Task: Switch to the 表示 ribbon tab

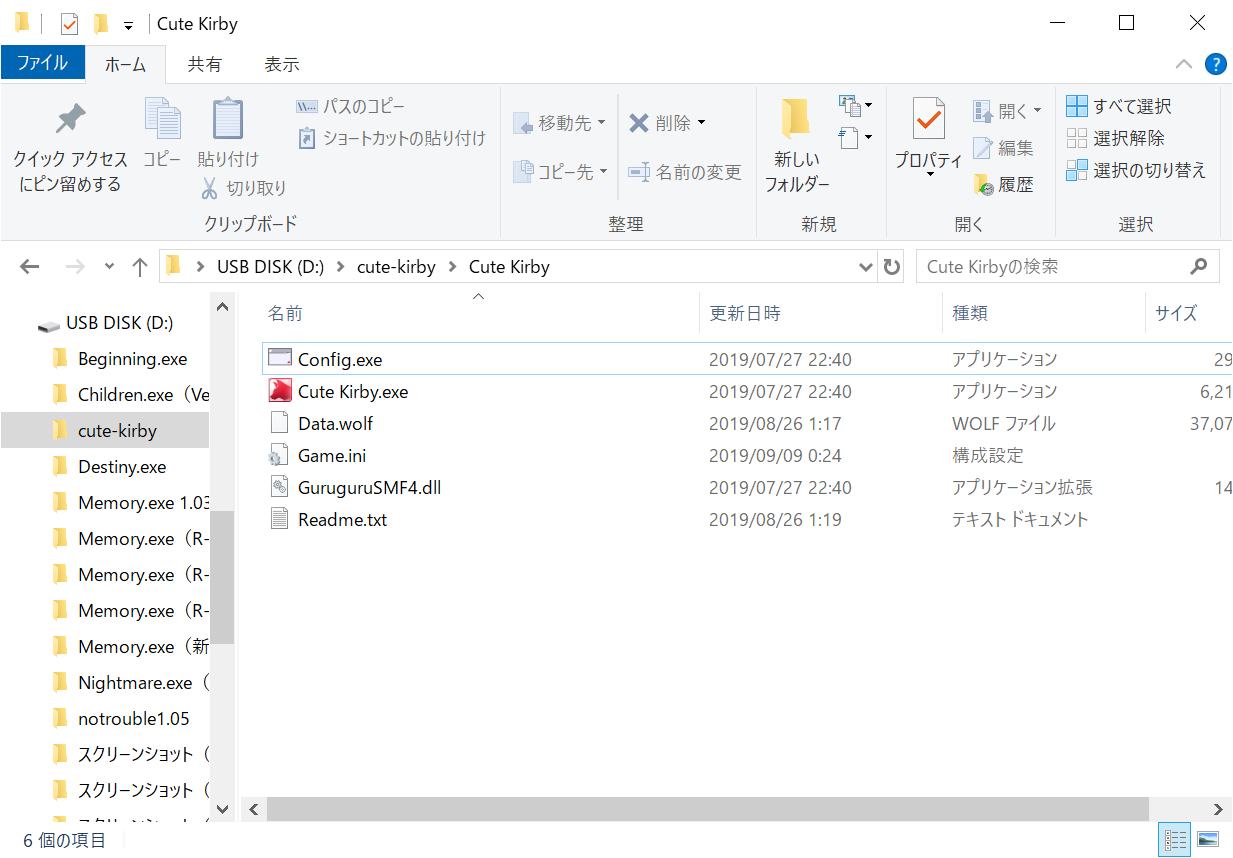Action: pos(281,64)
